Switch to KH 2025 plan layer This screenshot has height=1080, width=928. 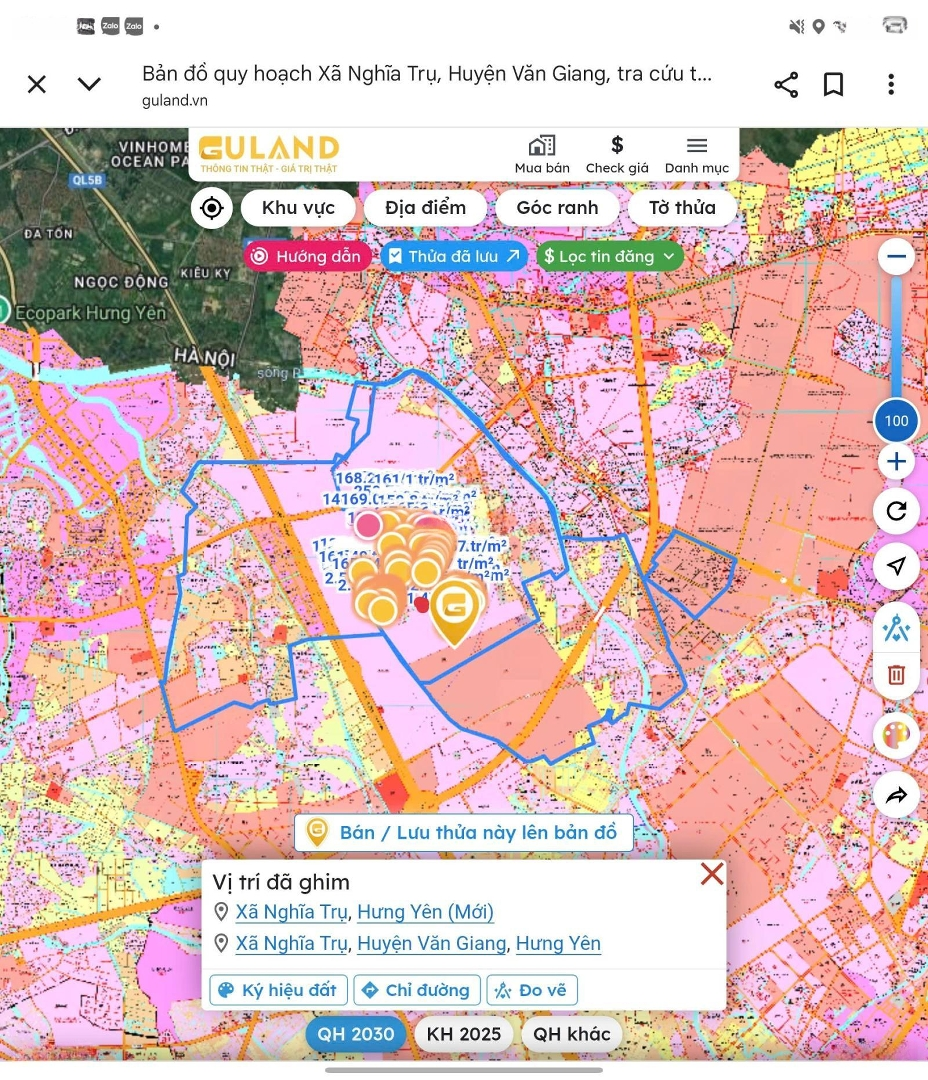(464, 1034)
